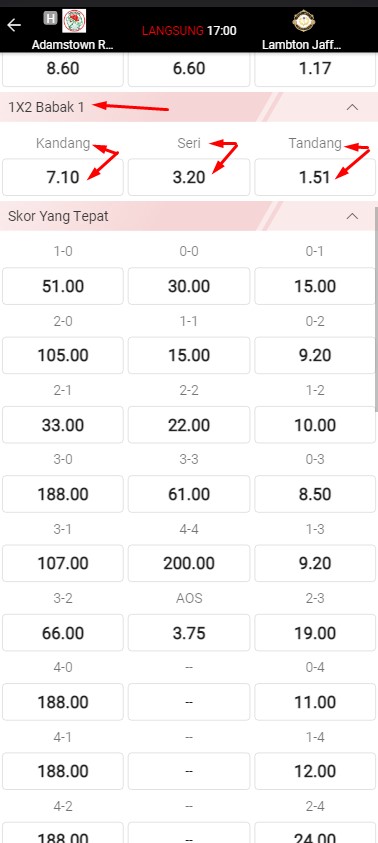Click the vertical scrollbar on right edge
This screenshot has width=378, height=843.
point(376,309)
